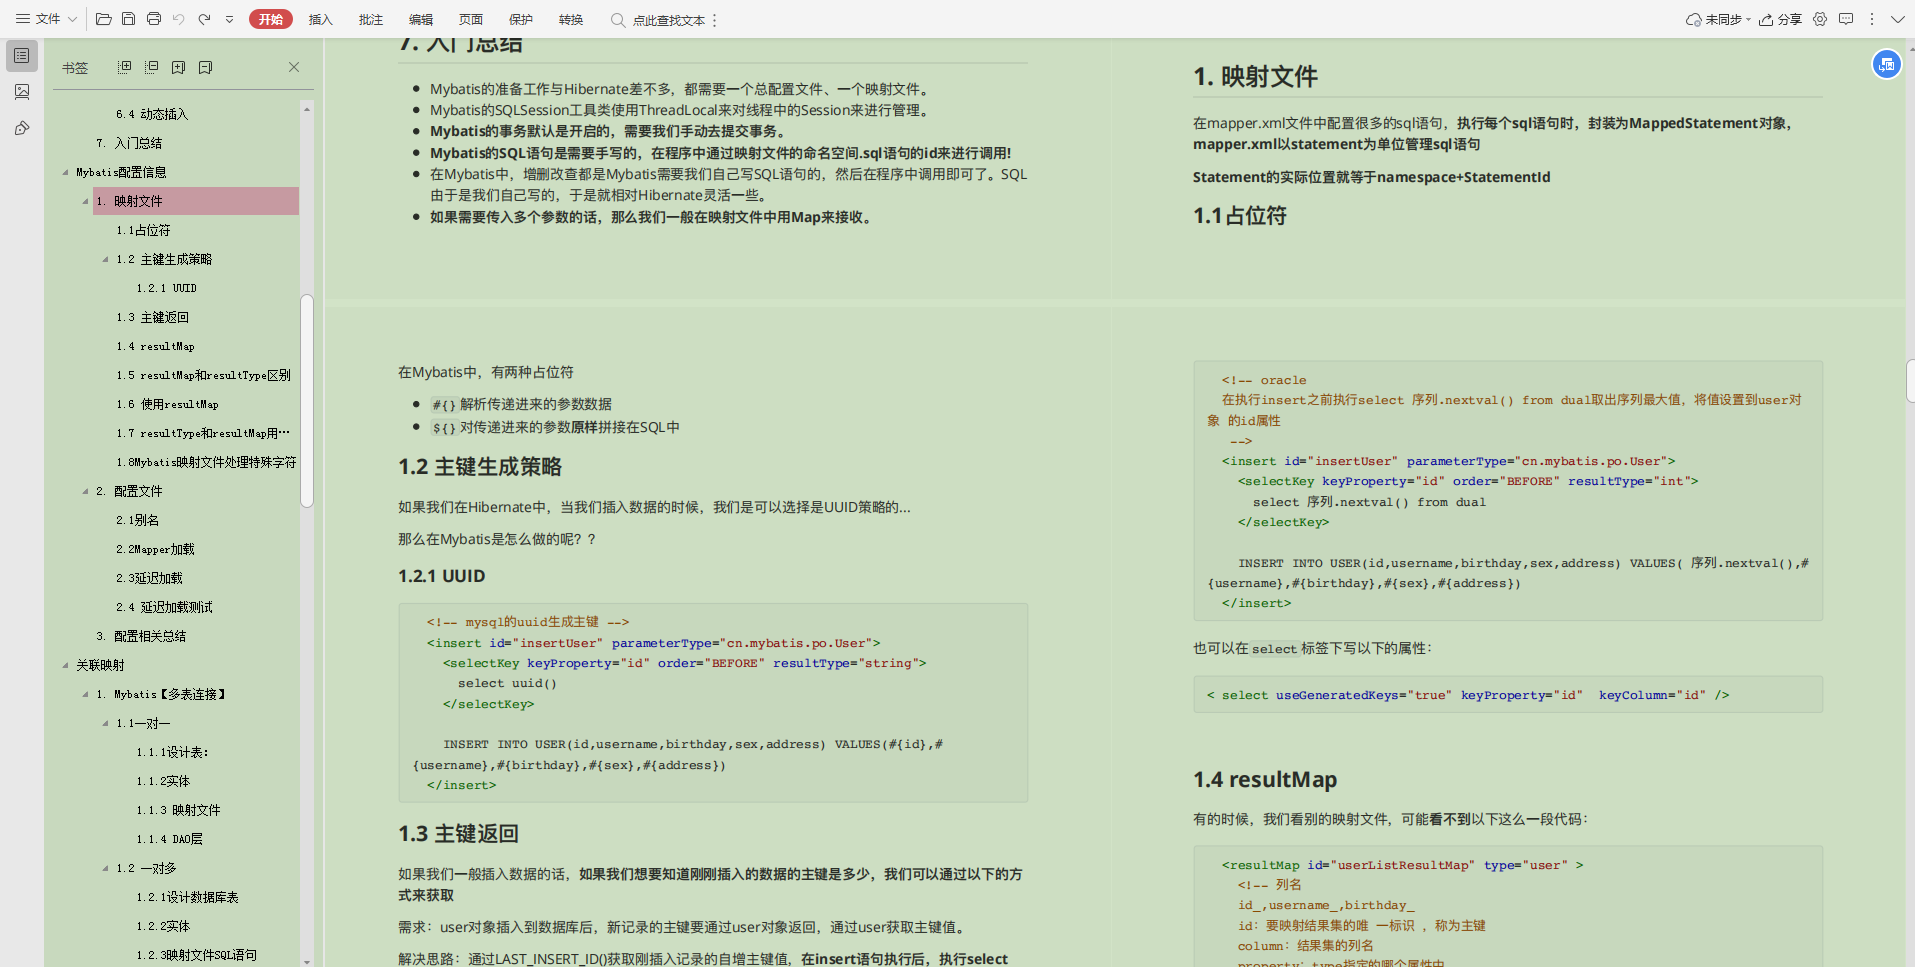This screenshot has width=1915, height=967.
Task: Click the search magnifier icon in the toolbar
Action: click(x=618, y=20)
